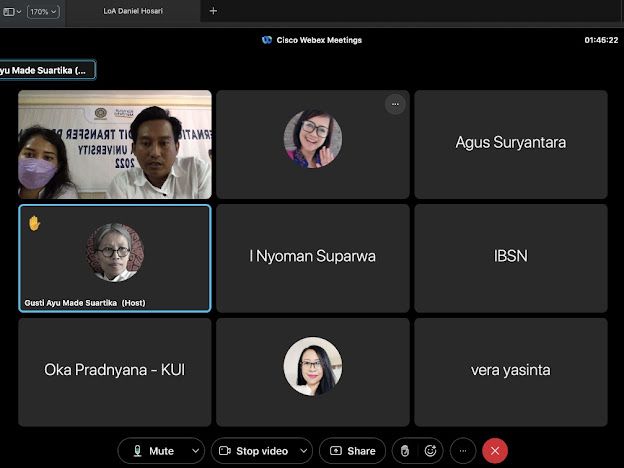Click raised hand icon on host tile

pyautogui.click(x=34, y=222)
